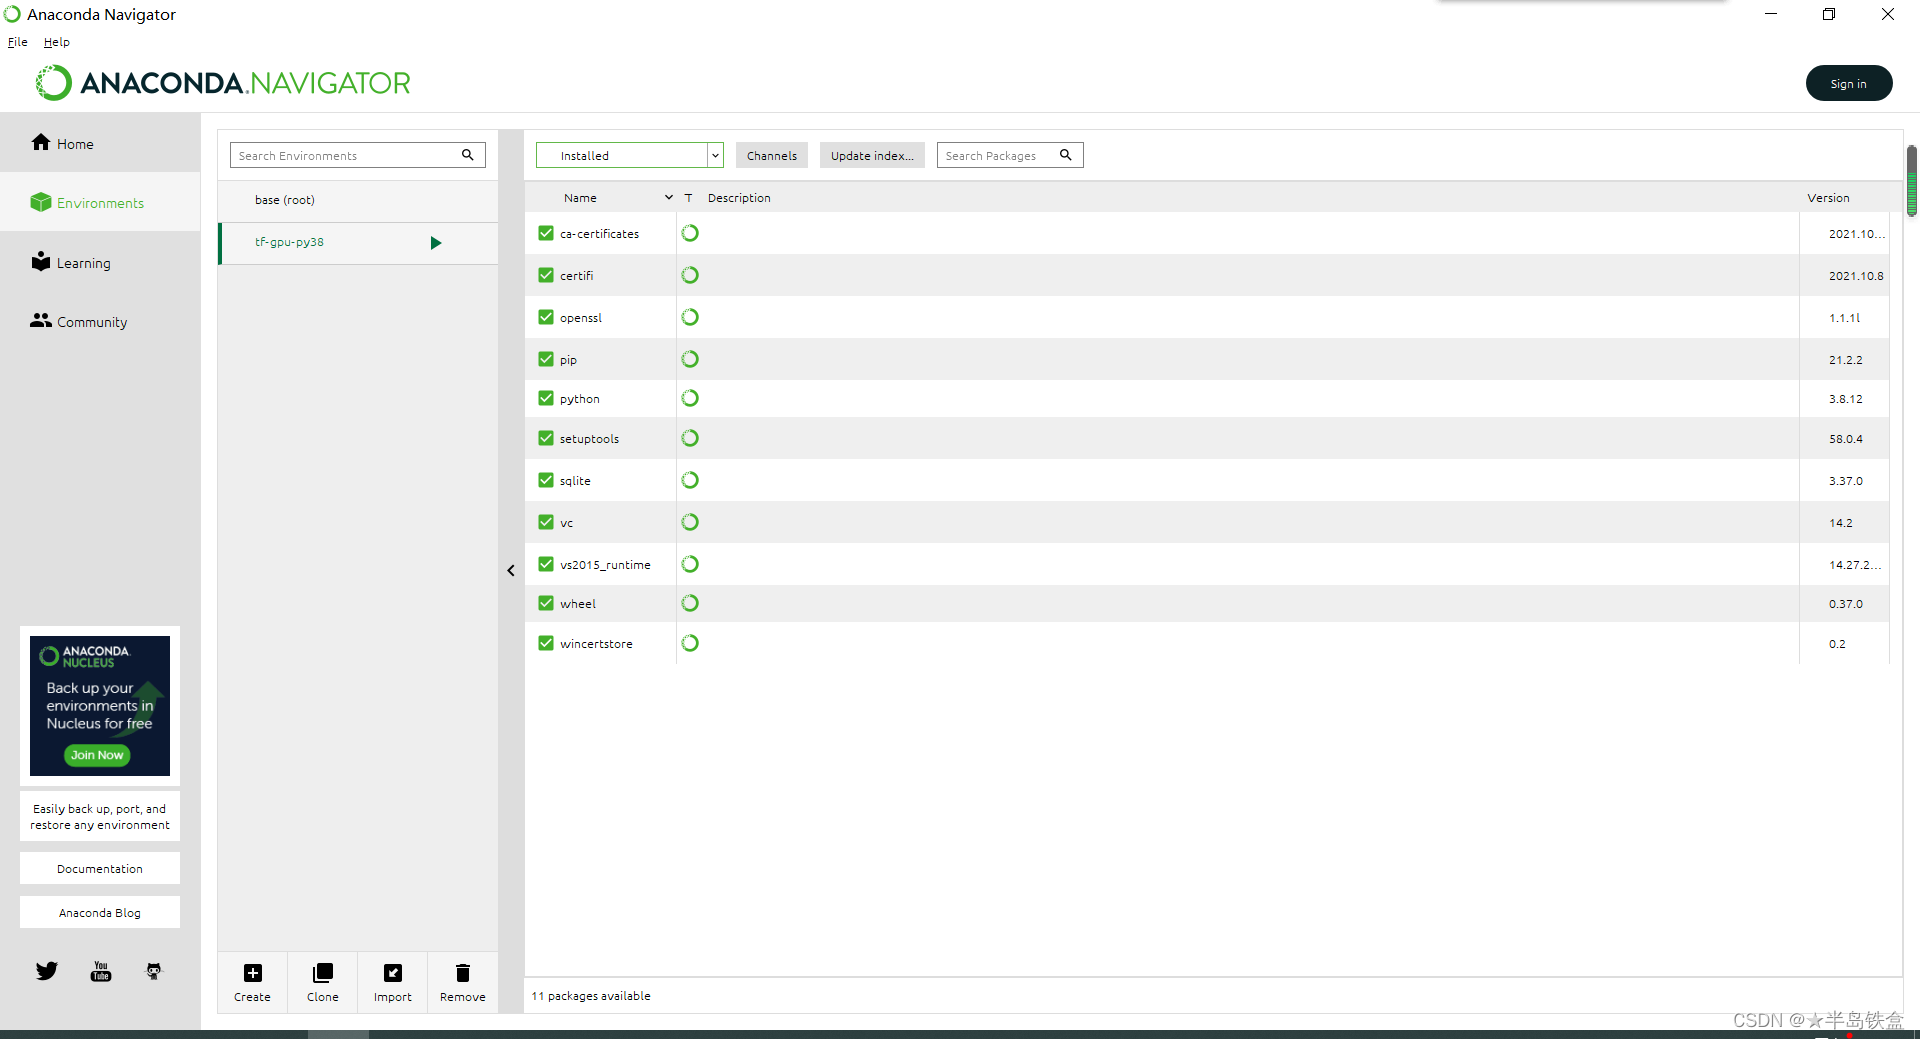Click the Easily back up, port, and restore text
Image resolution: width=1920 pixels, height=1039 pixels.
pos(100,817)
